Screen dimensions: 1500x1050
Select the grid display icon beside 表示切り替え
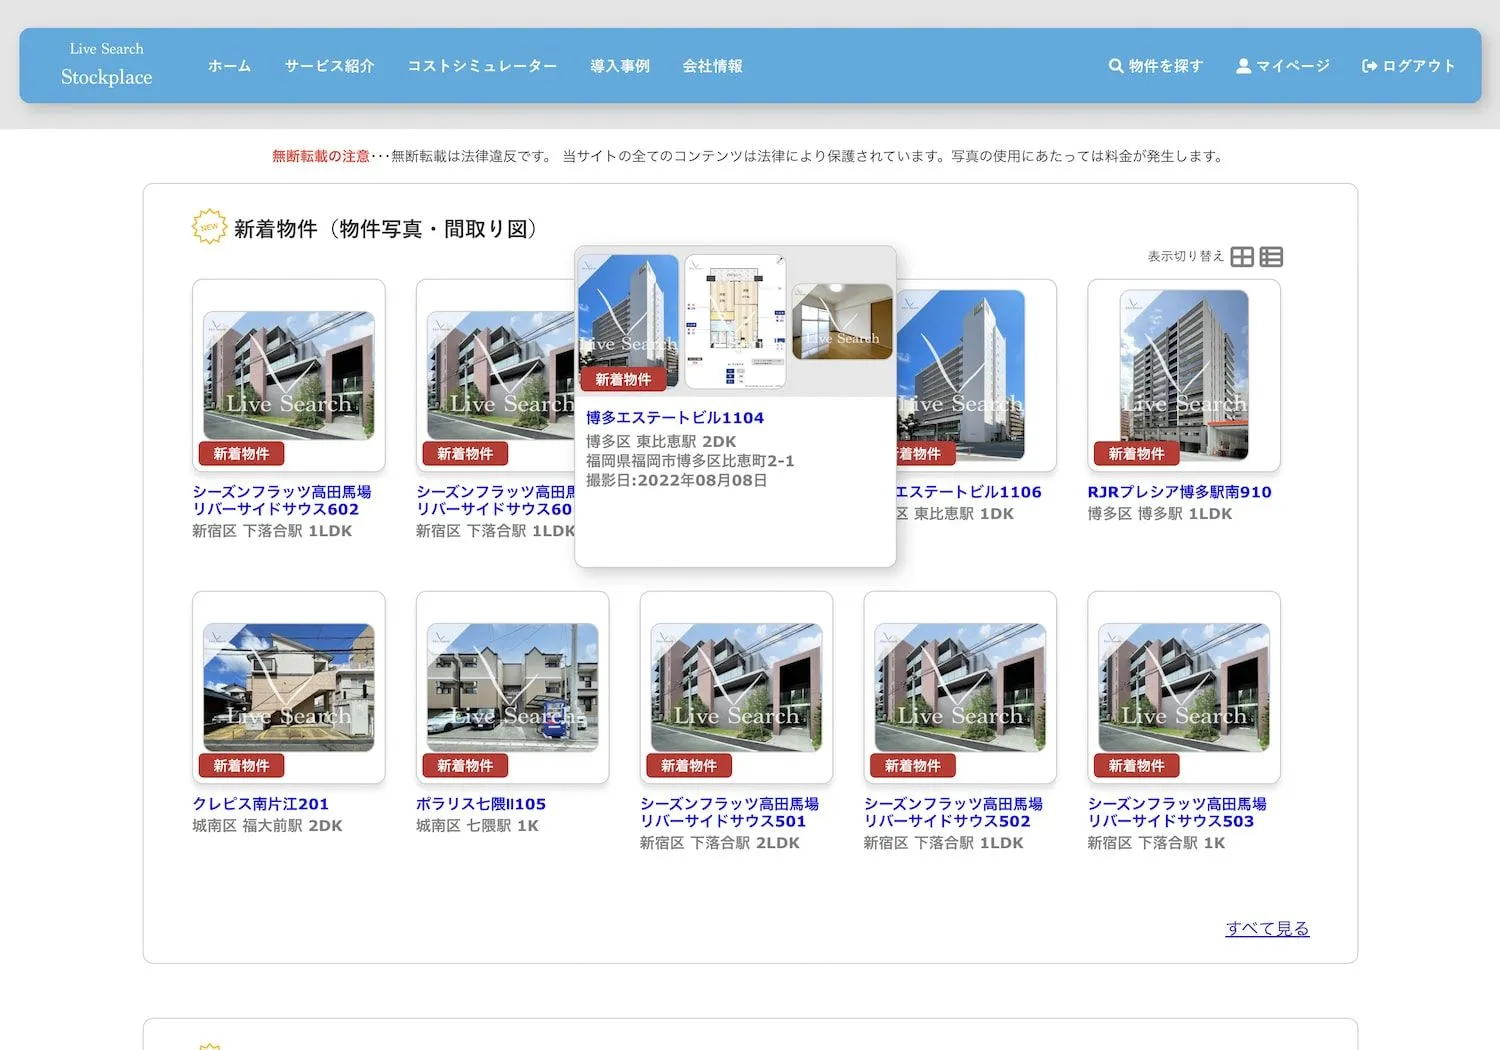(1242, 256)
